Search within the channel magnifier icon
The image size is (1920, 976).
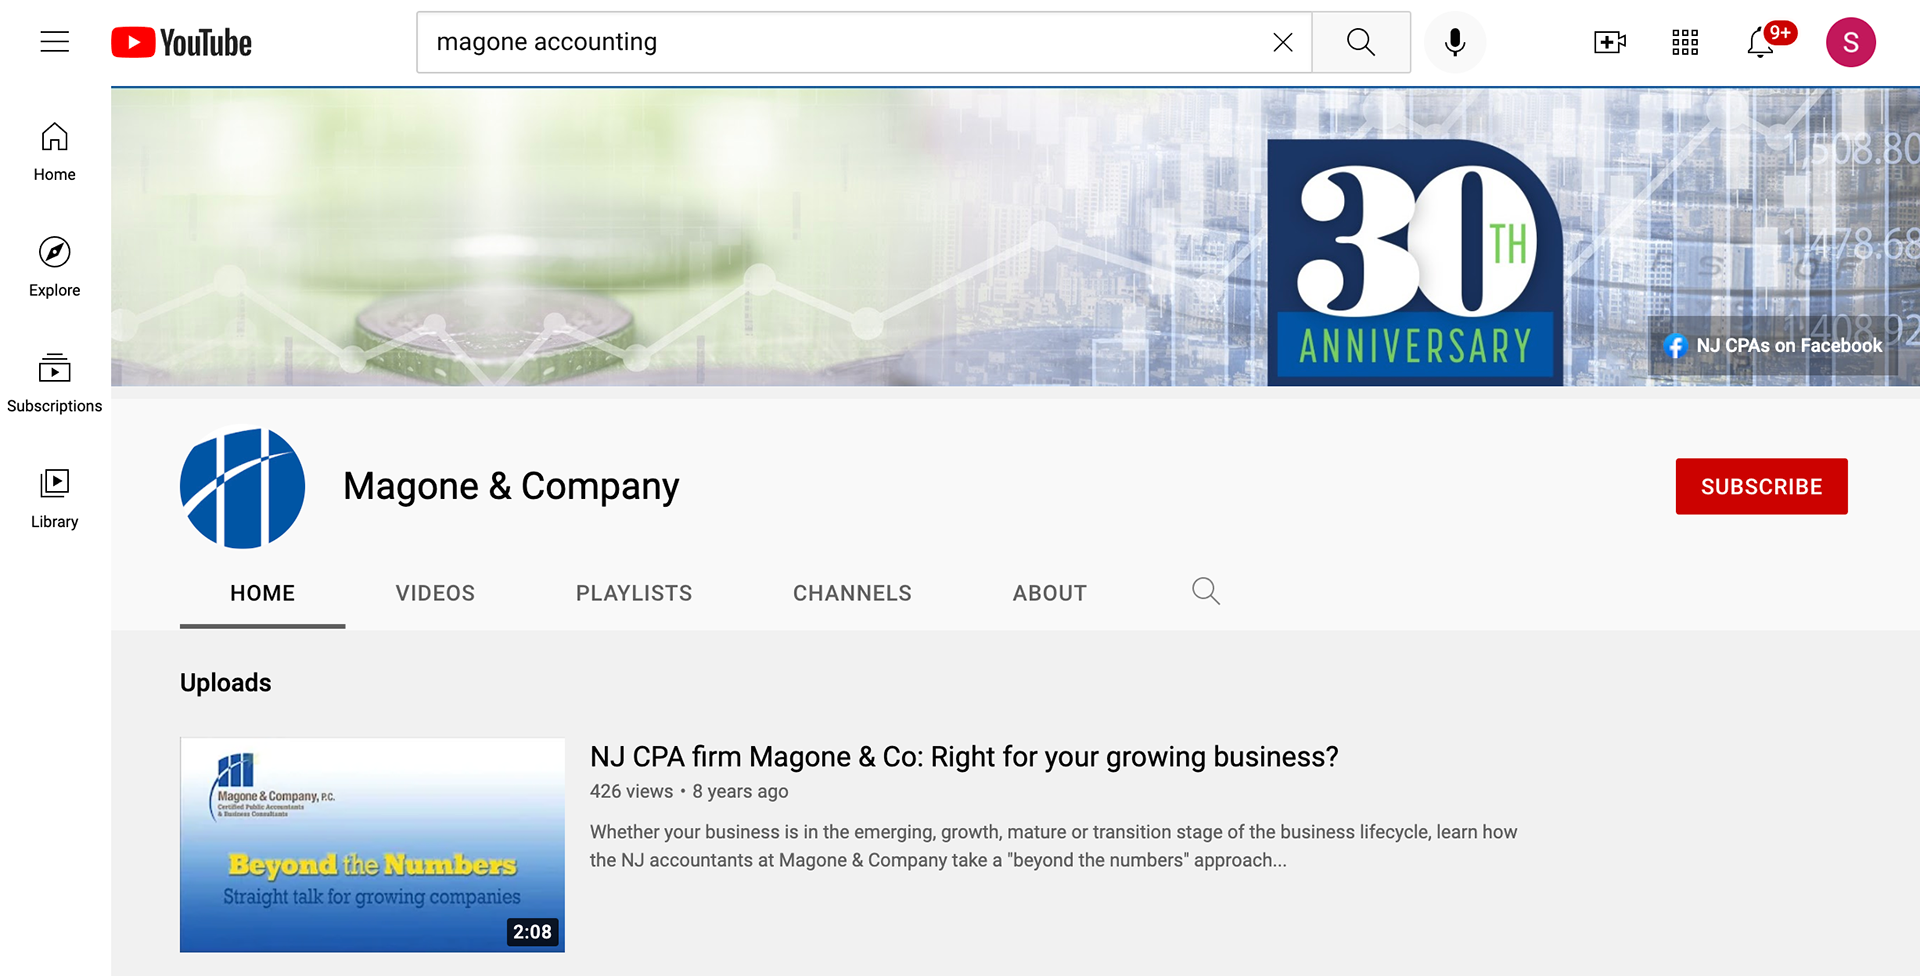point(1206,591)
